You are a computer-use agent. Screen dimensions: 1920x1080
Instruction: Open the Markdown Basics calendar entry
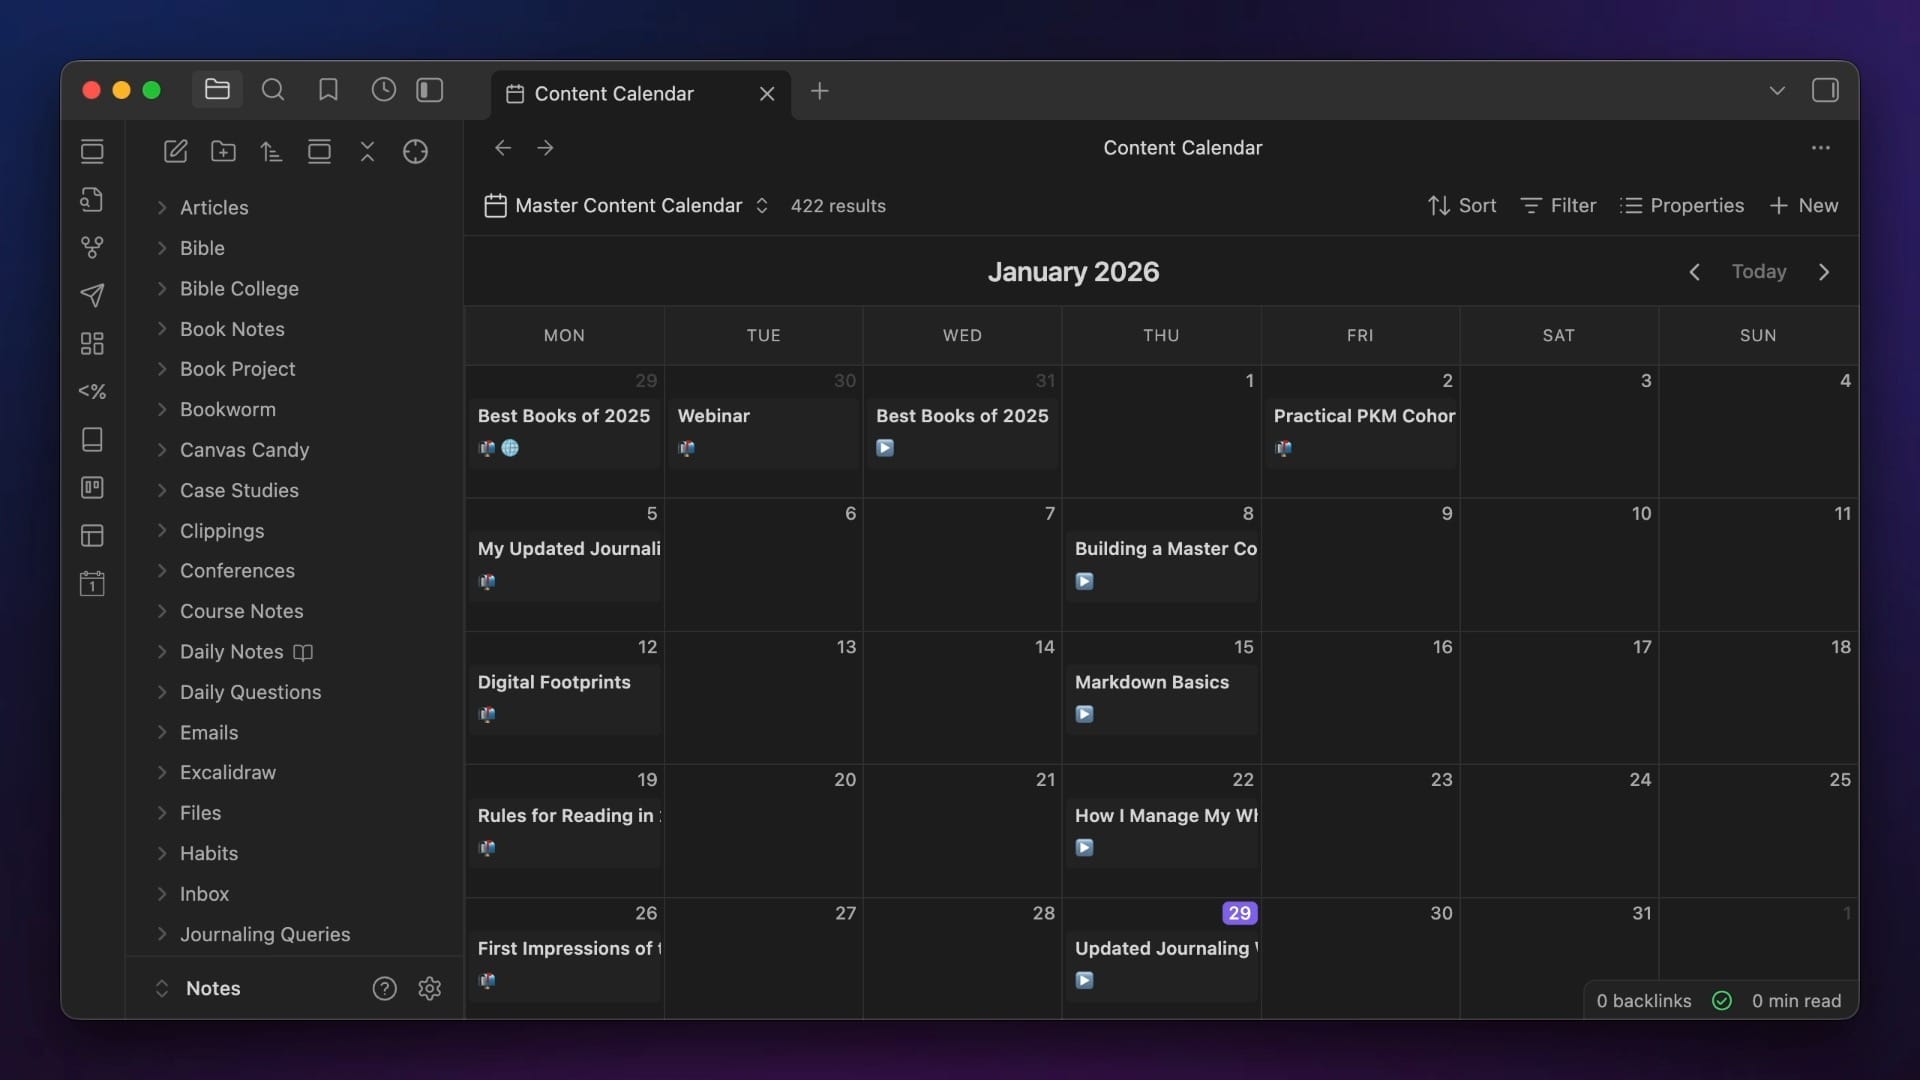coord(1151,682)
